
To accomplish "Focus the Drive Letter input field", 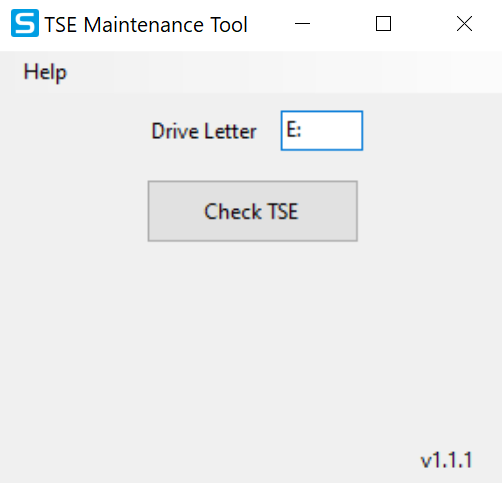I will click(322, 131).
